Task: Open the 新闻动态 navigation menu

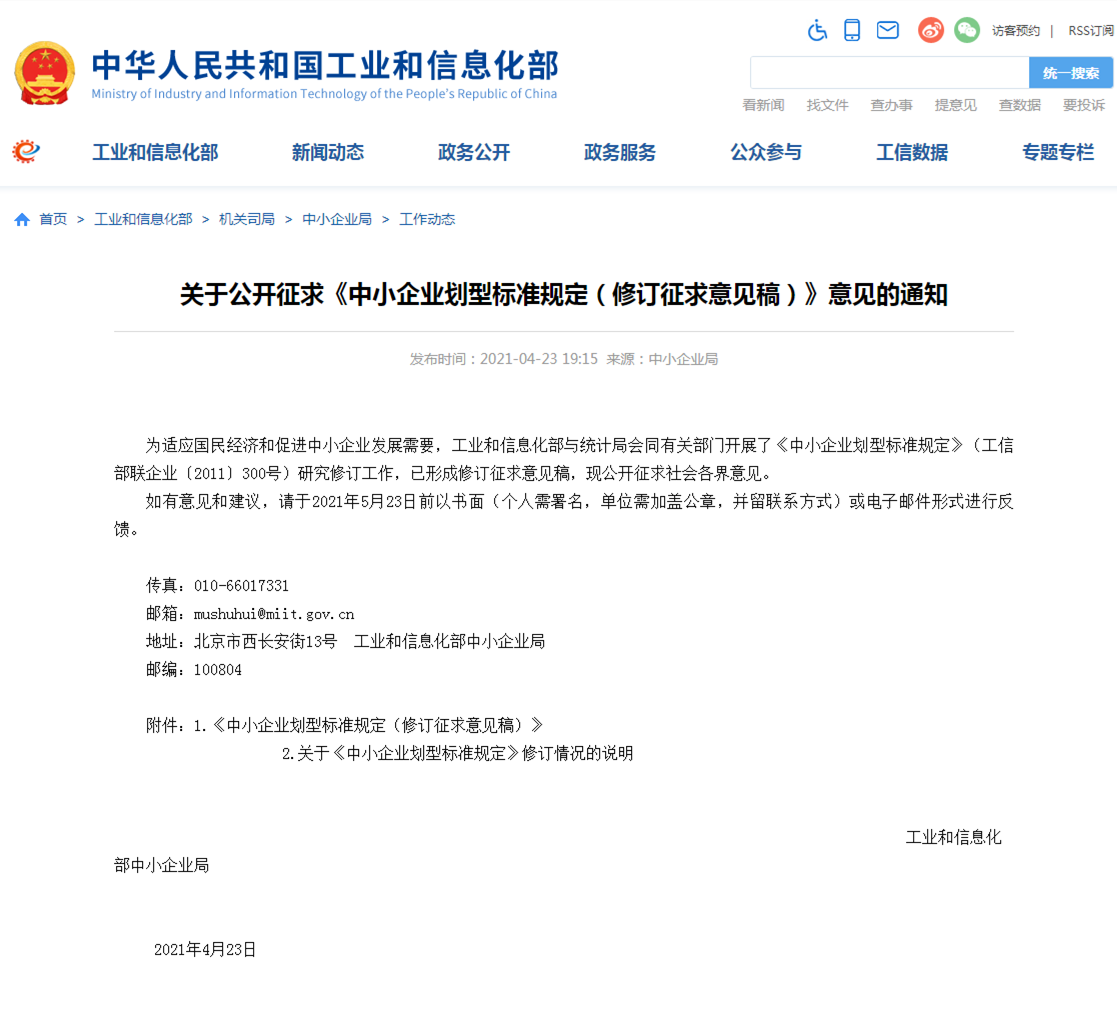Action: click(328, 152)
